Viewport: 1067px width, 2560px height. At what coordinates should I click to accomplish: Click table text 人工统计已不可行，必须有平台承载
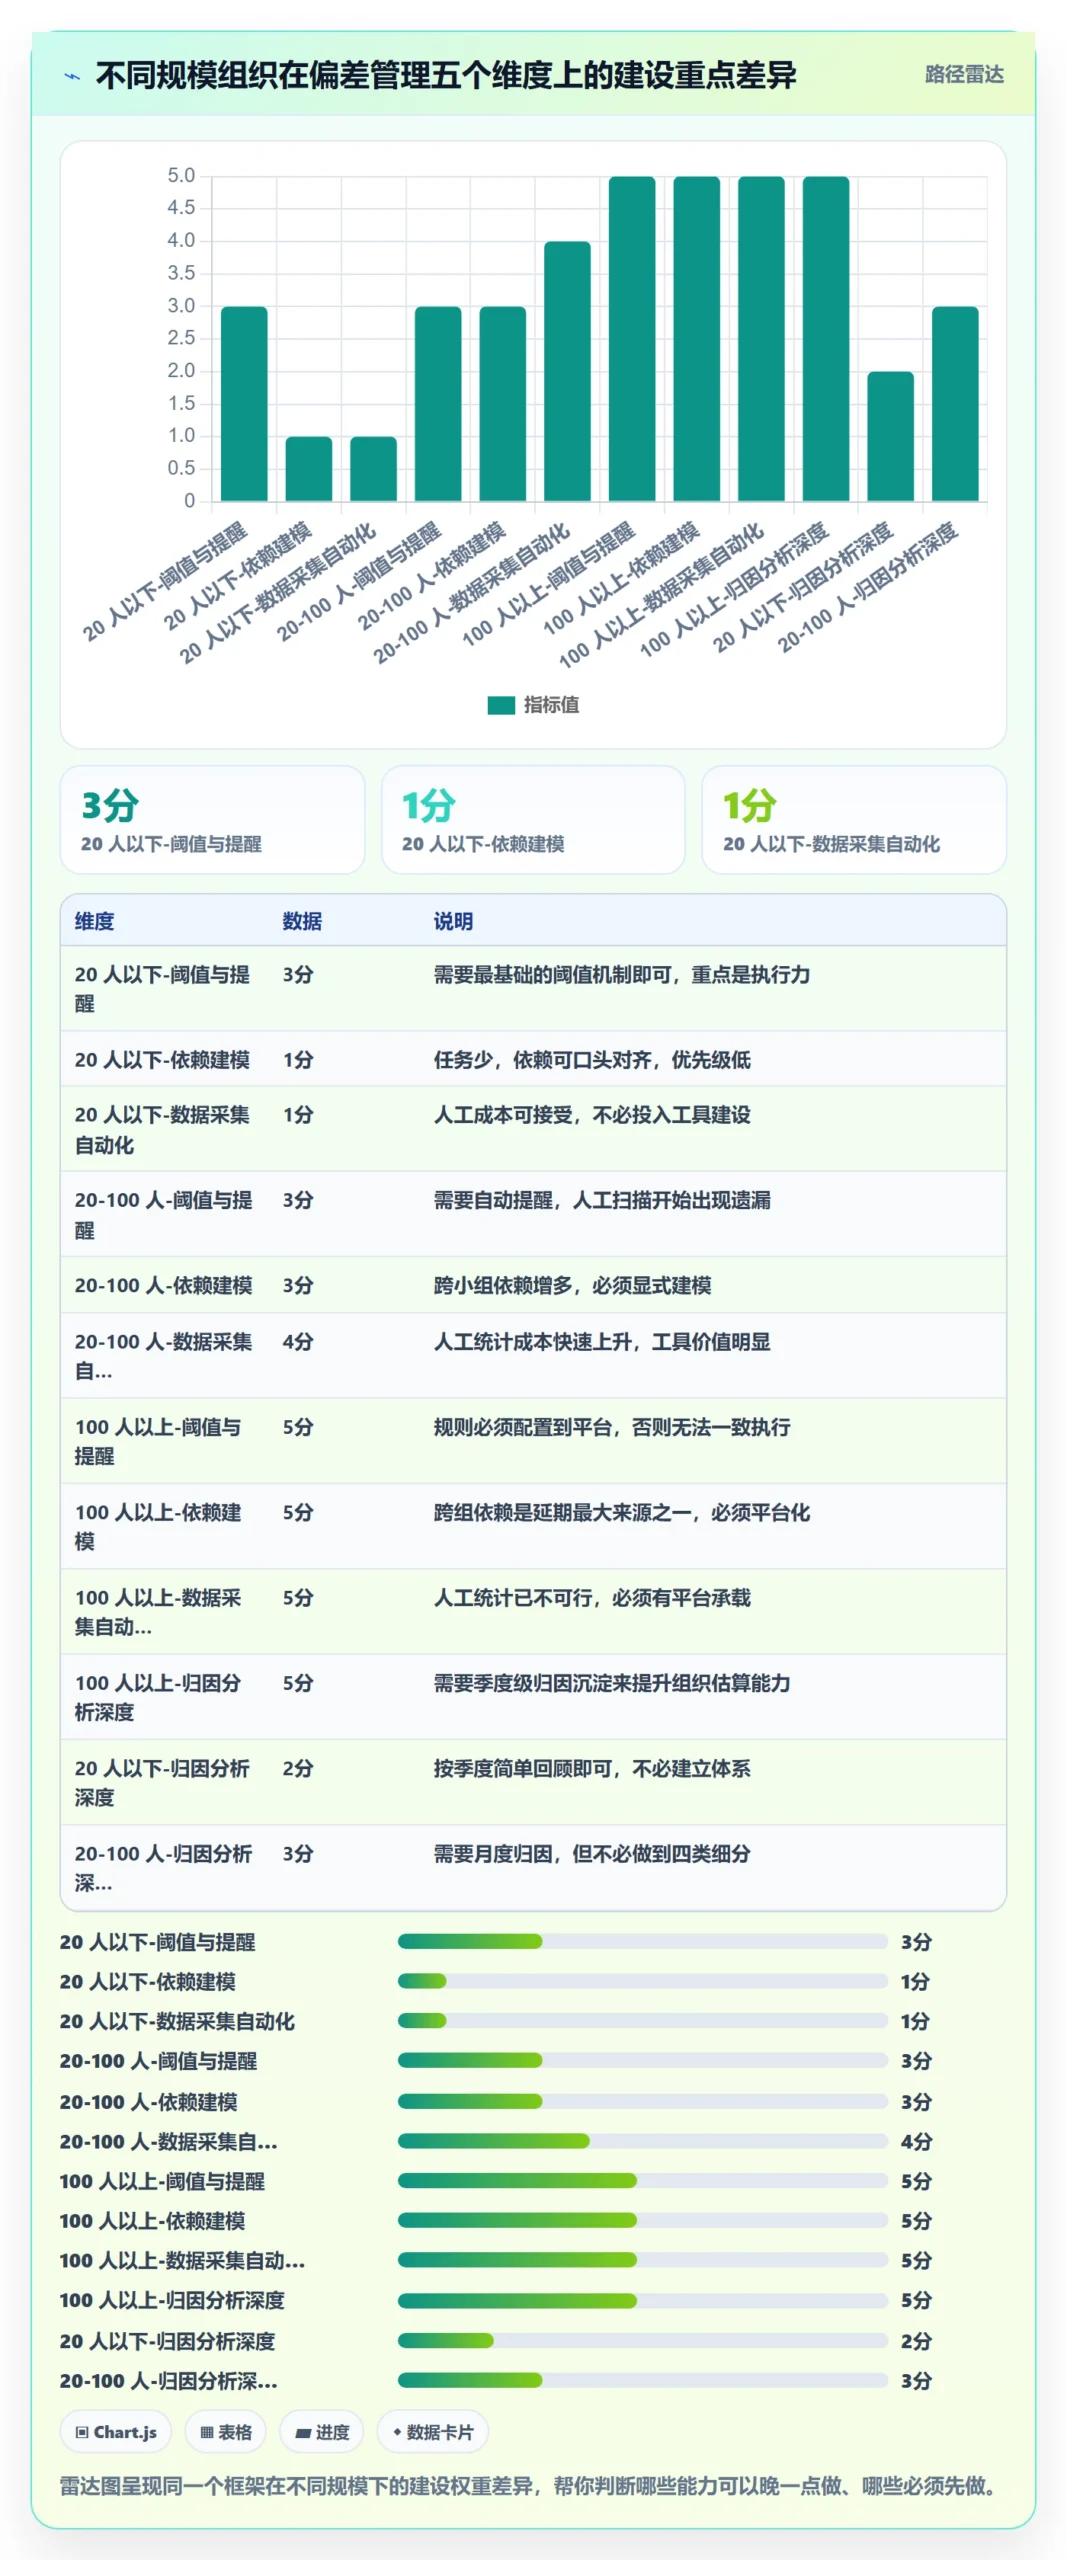592,1598
